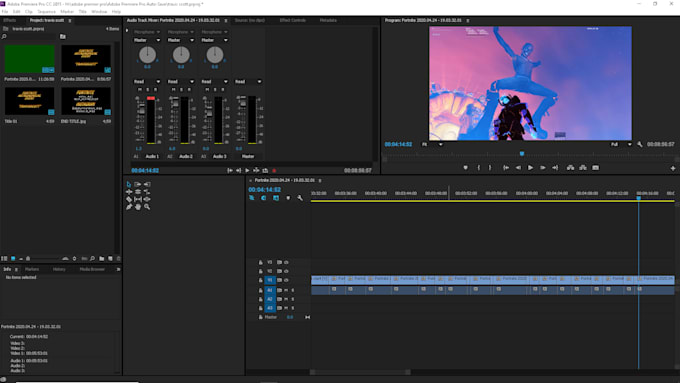
Task: Select the END TITLE.jpg thumbnail
Action: (x=86, y=101)
